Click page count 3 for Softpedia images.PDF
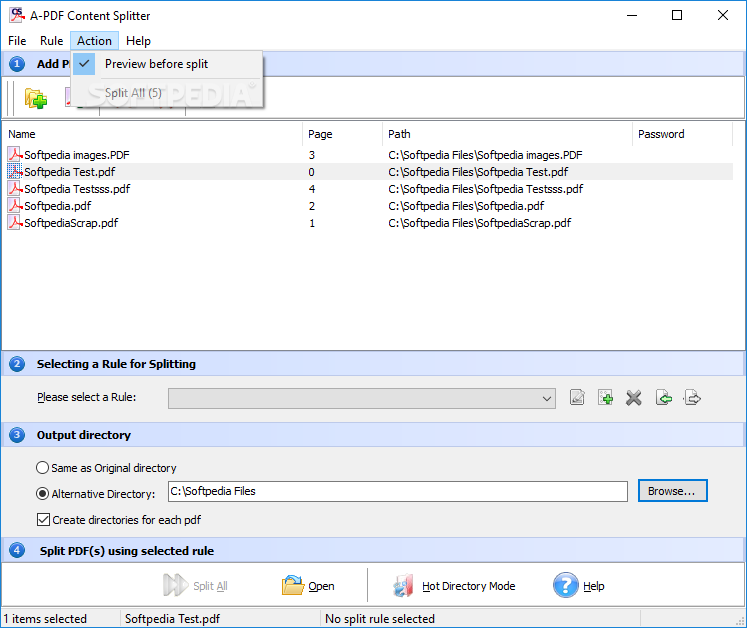Viewport: 747px width, 628px height. pyautogui.click(x=312, y=155)
